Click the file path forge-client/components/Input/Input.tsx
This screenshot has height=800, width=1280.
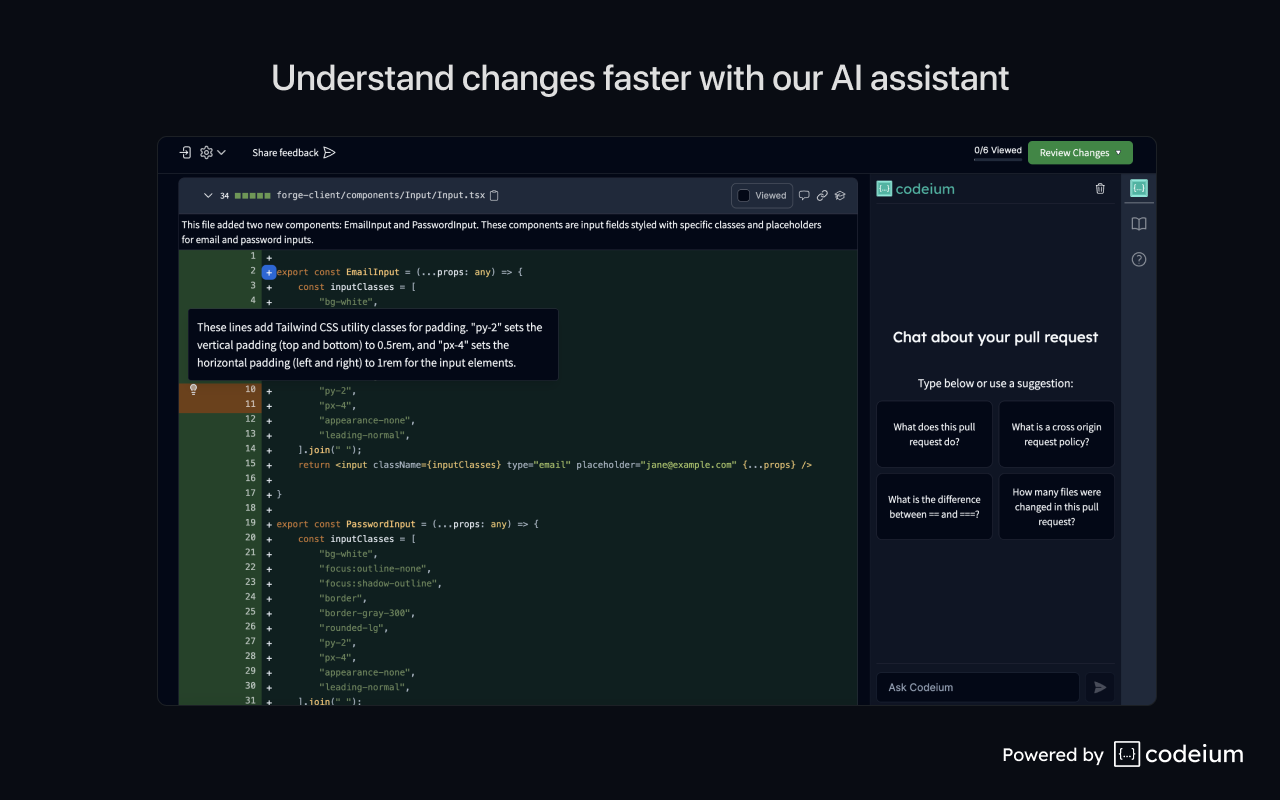click(381, 195)
